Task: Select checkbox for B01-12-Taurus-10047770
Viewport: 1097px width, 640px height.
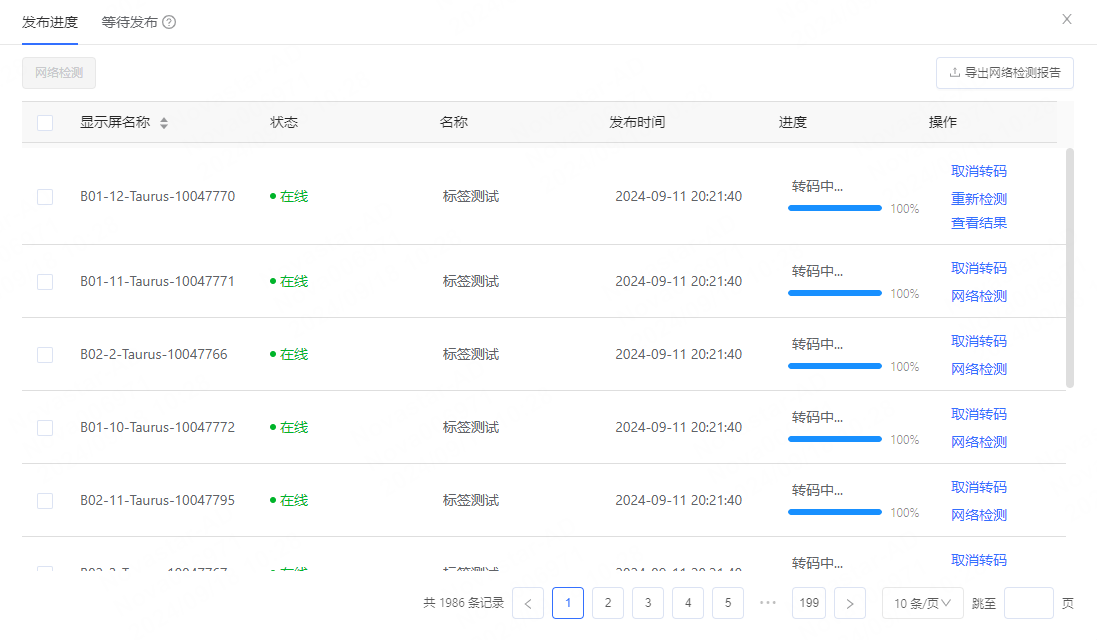Action: (x=45, y=197)
